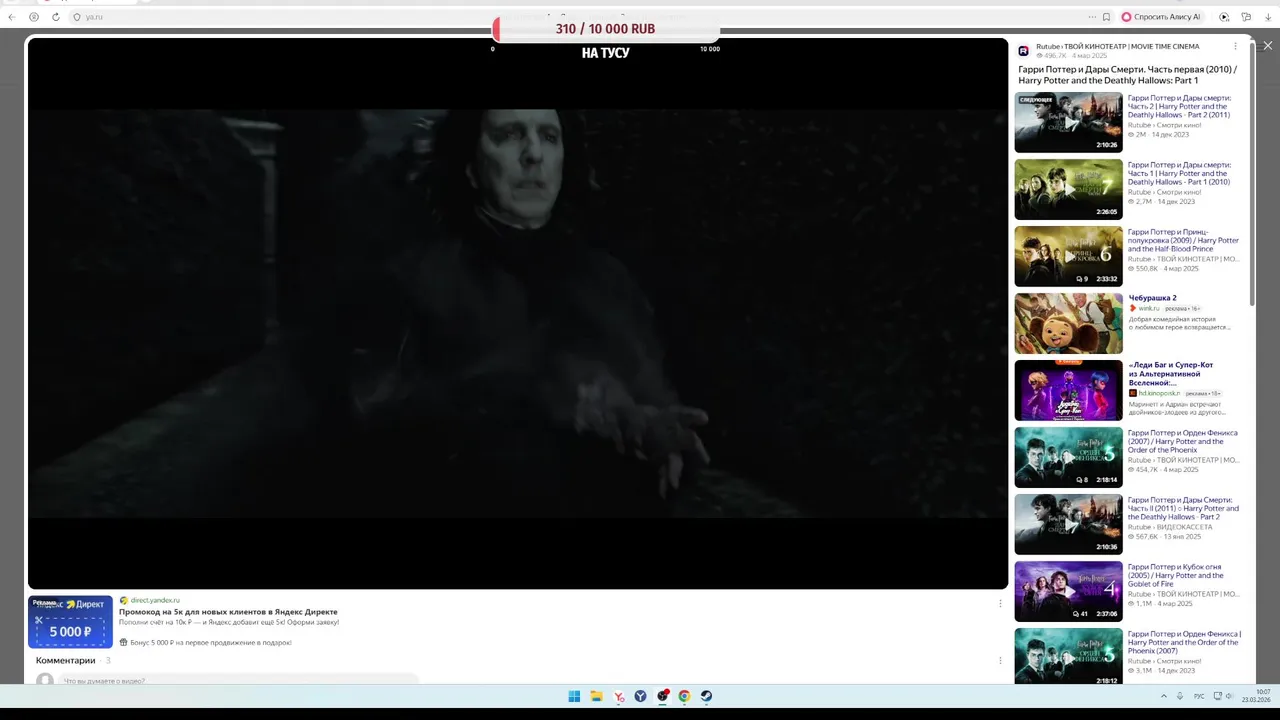The width and height of the screenshot is (1280, 720).
Task: Bookmark this page using the bookmark icon
Action: coord(1106,17)
